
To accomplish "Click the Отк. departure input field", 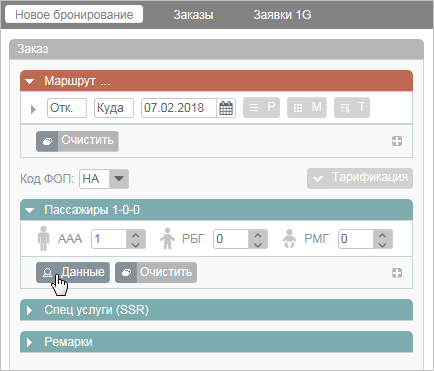I will tap(67, 108).
